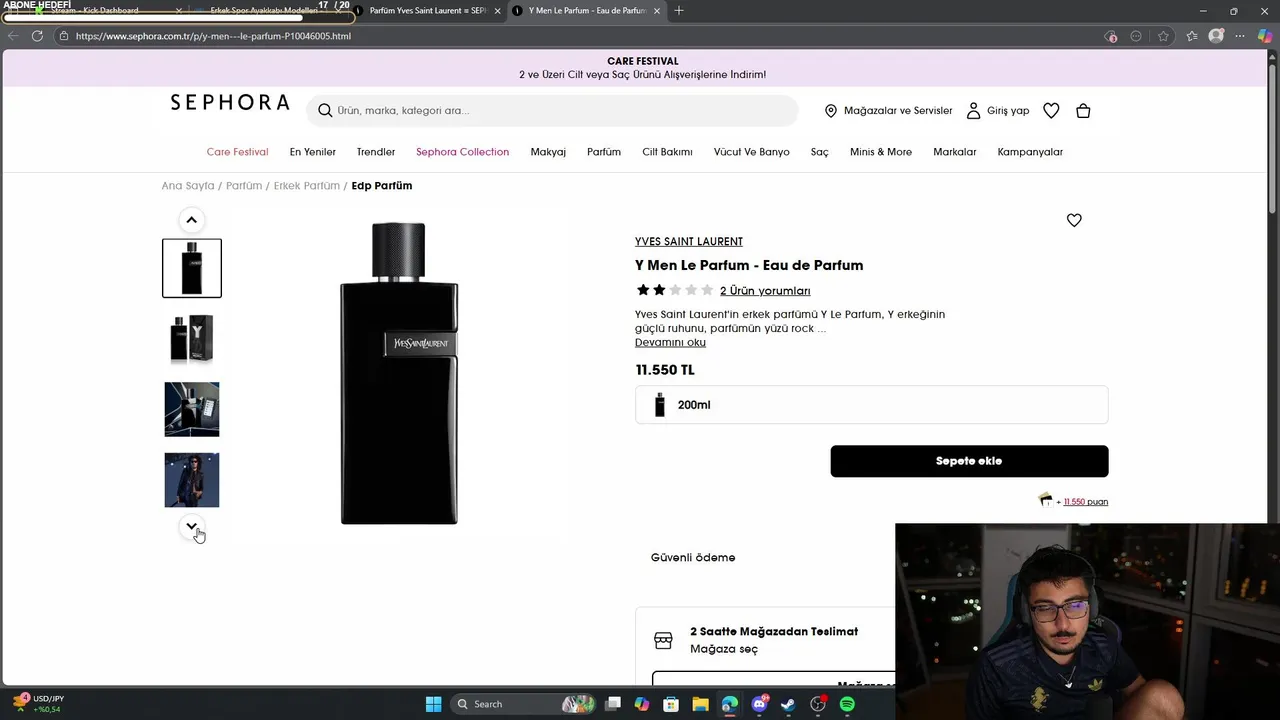Open browser Settings and more menu
The height and width of the screenshot is (720, 1280).
pyautogui.click(x=1241, y=36)
